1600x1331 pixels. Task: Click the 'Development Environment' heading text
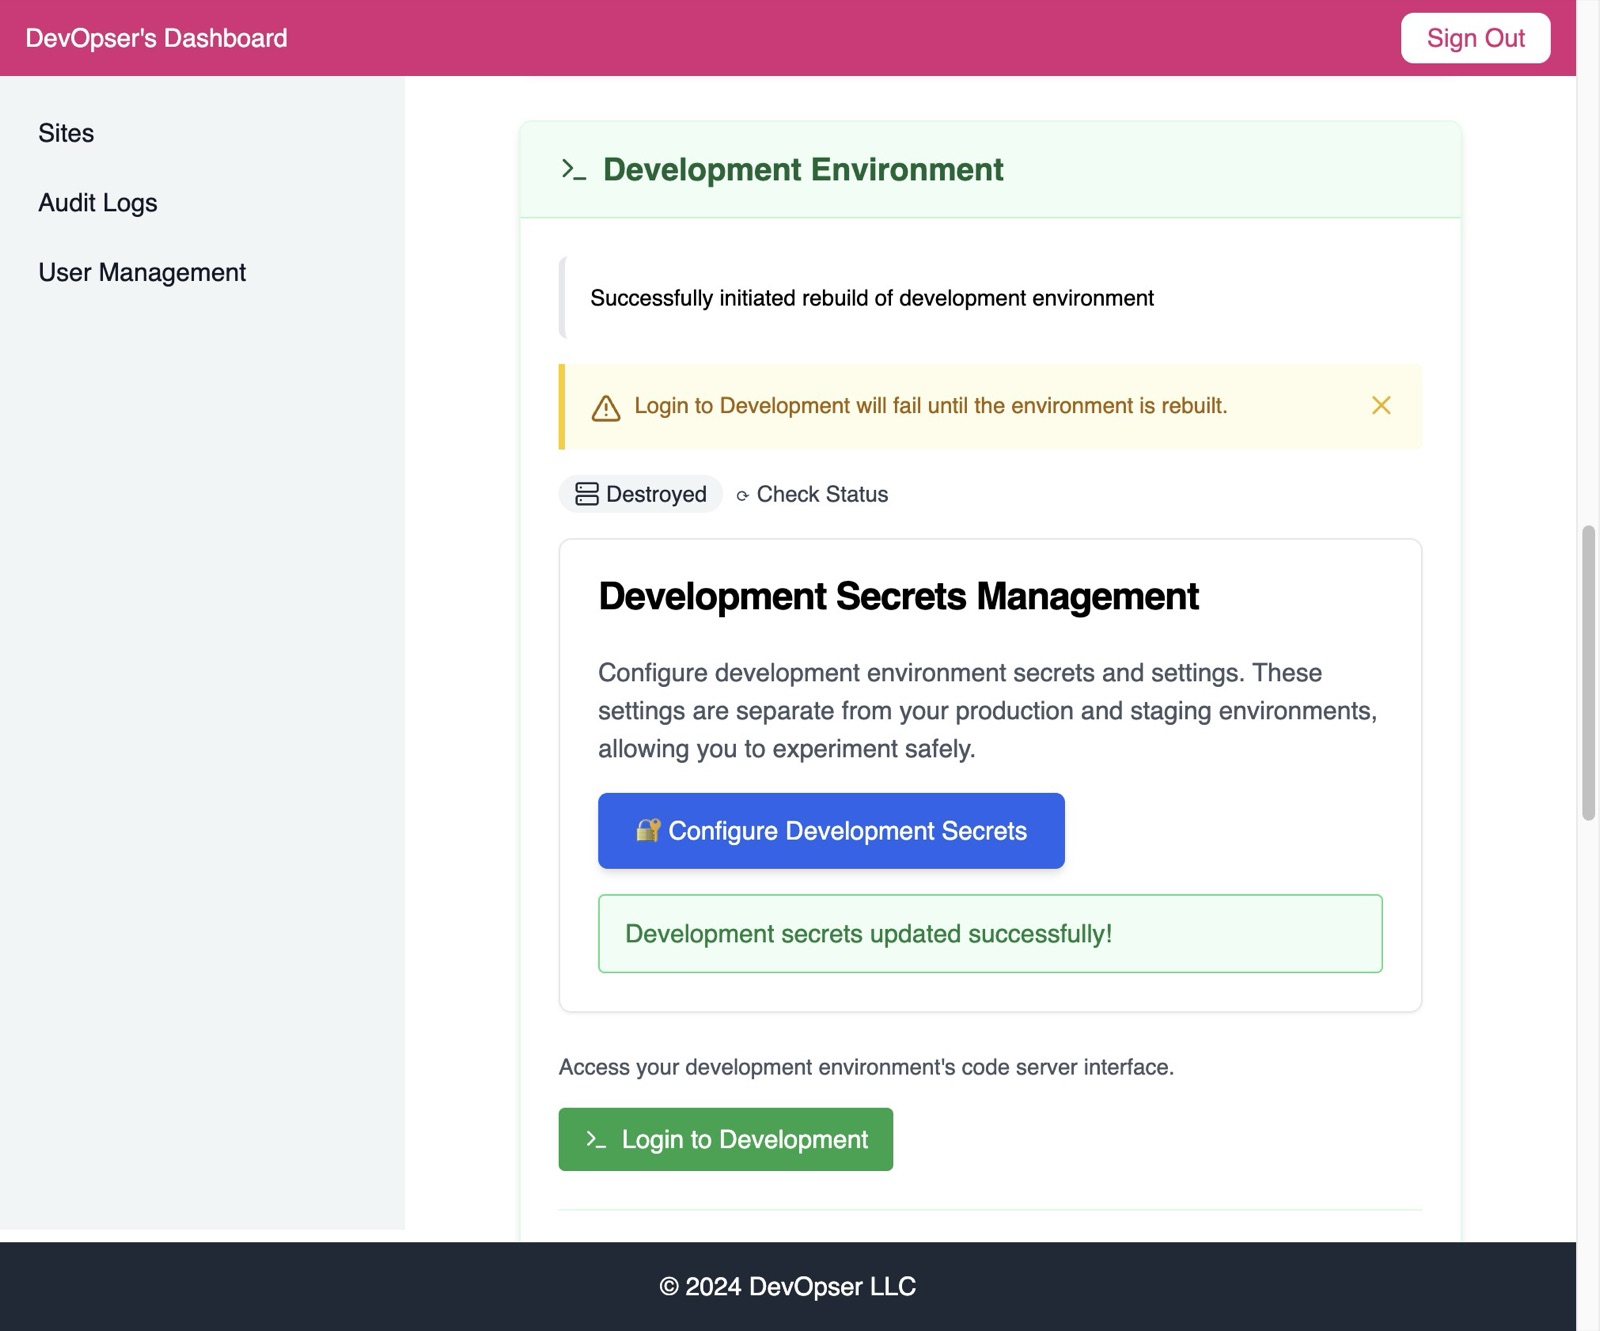point(803,170)
